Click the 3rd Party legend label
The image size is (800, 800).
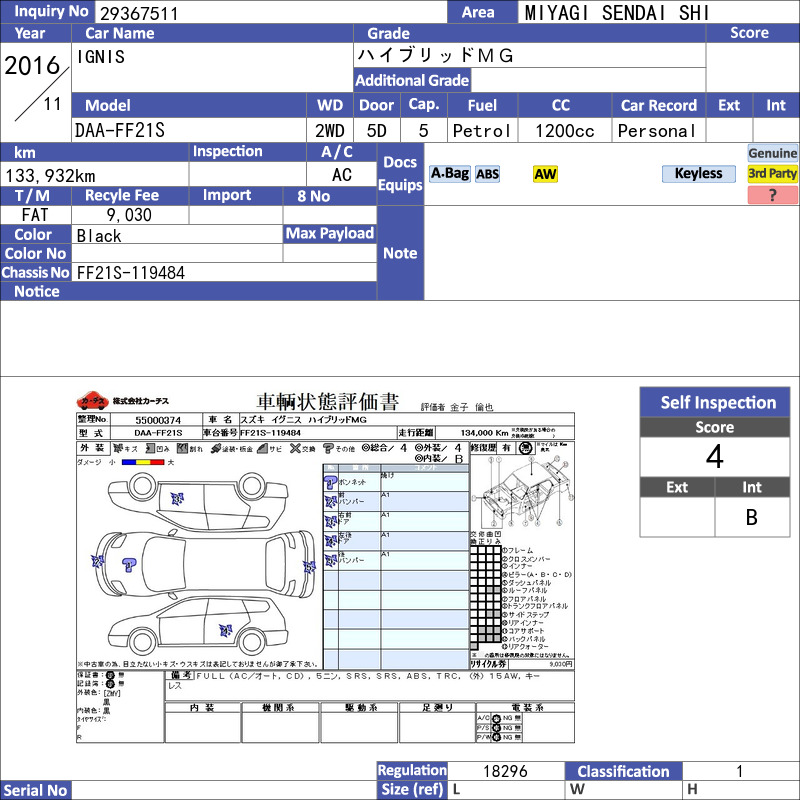click(772, 174)
